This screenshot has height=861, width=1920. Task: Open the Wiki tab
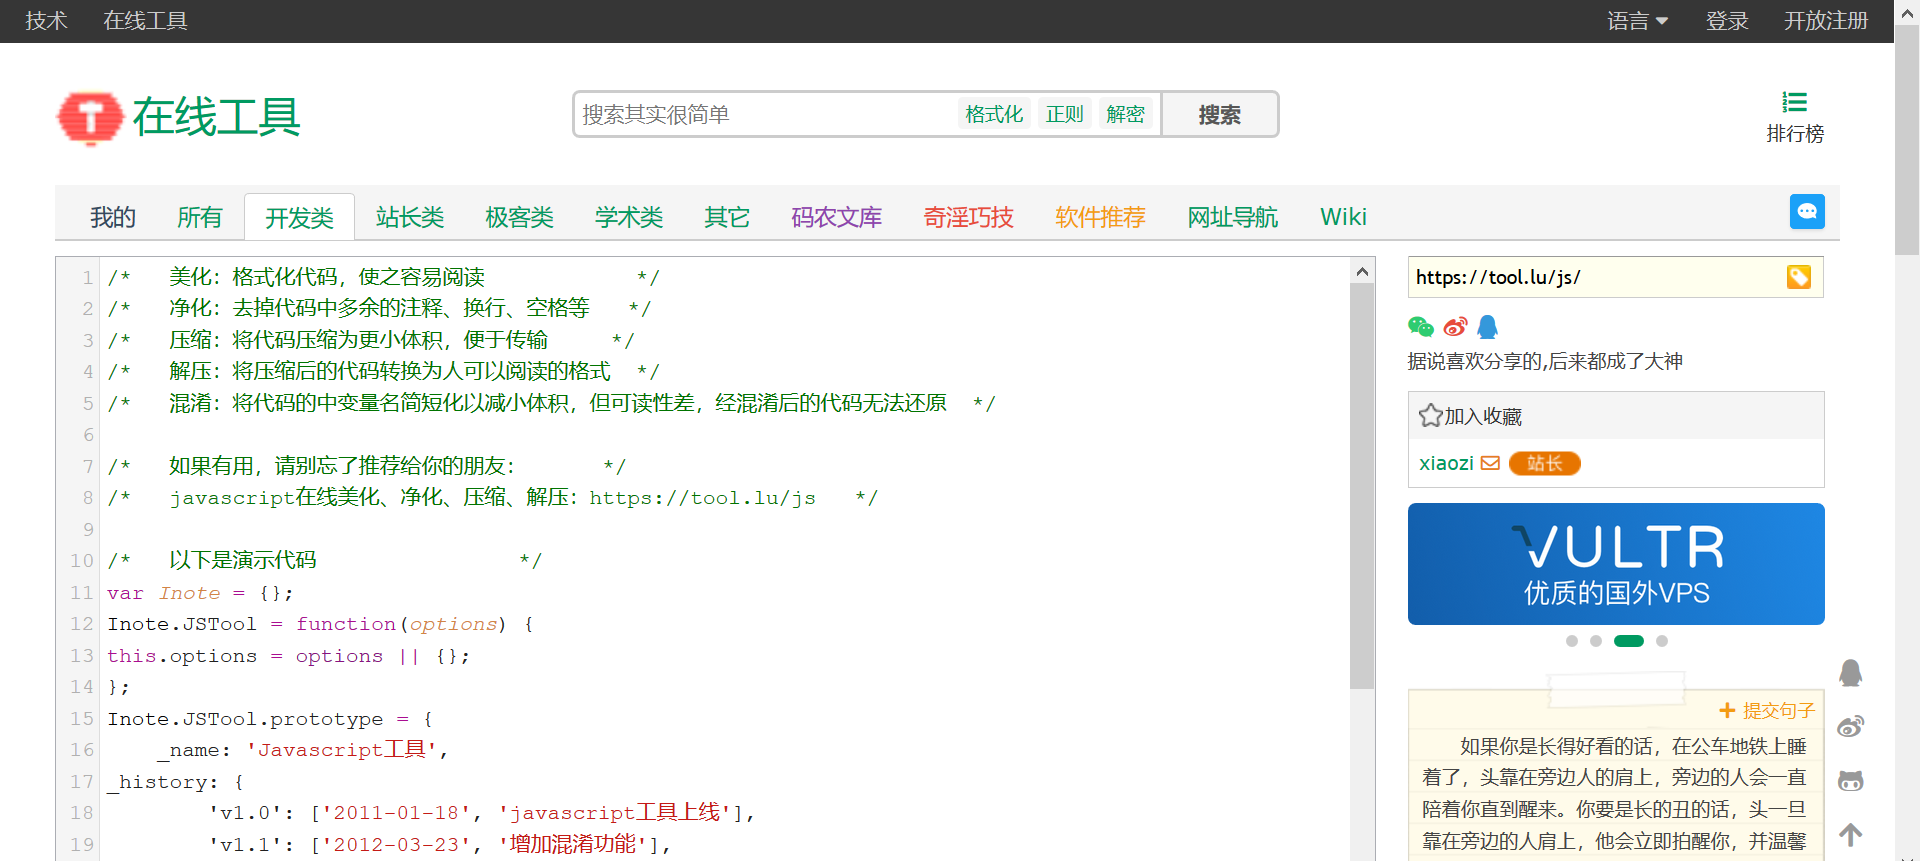click(x=1343, y=217)
